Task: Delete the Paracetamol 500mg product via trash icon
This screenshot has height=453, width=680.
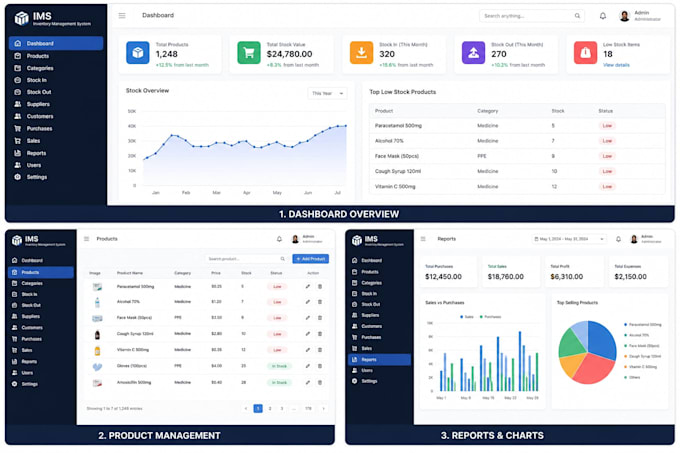Action: tap(320, 287)
